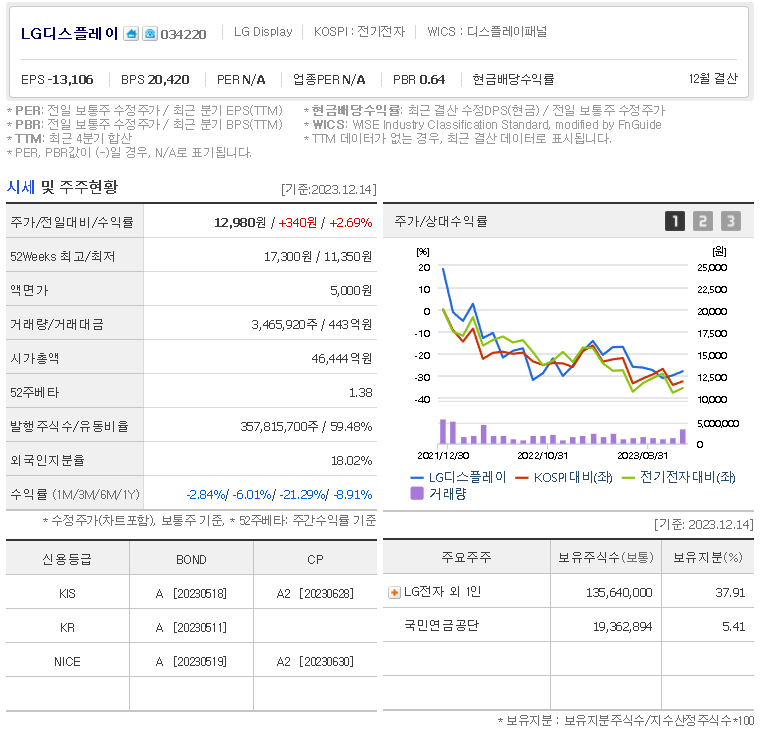Click the LG디스플레이 company name title
Viewport: 763px width, 729px height.
[70, 34]
